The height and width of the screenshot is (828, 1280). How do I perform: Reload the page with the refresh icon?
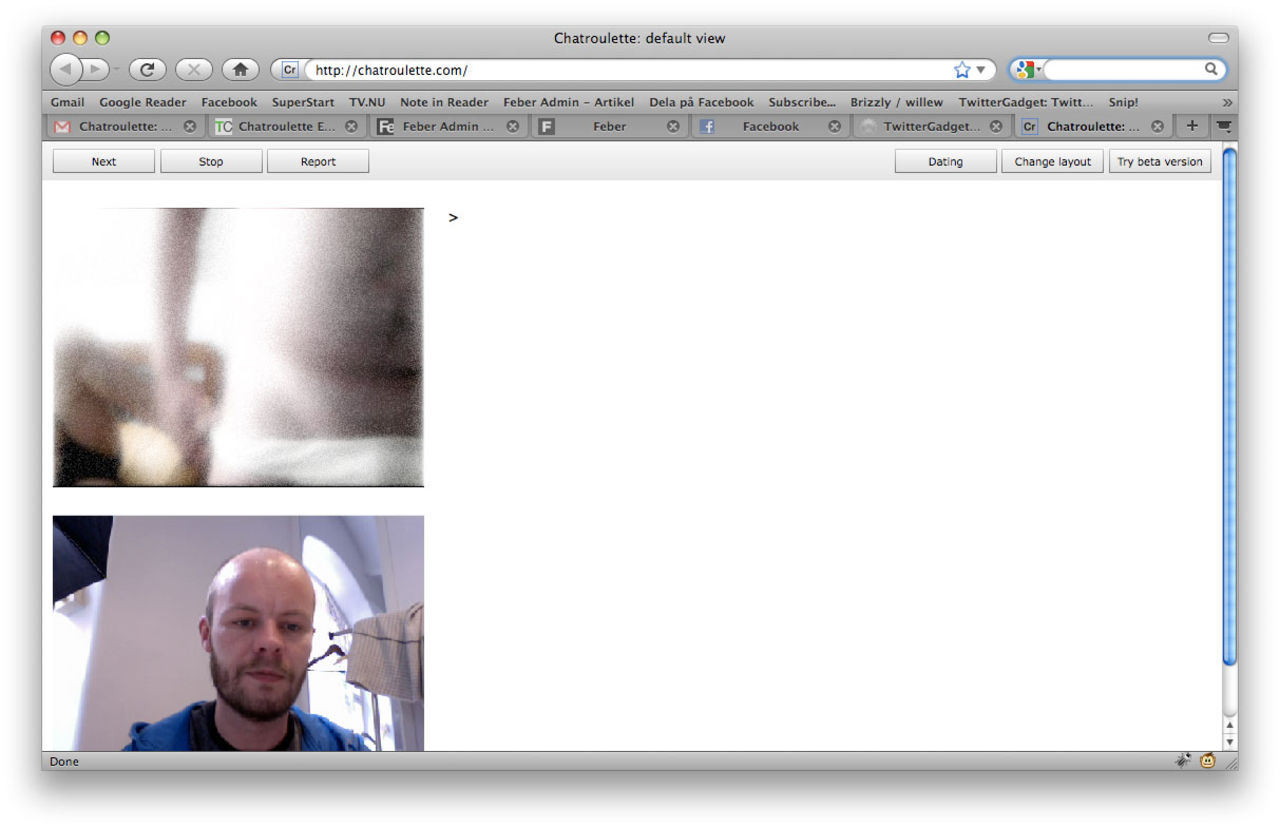(148, 69)
